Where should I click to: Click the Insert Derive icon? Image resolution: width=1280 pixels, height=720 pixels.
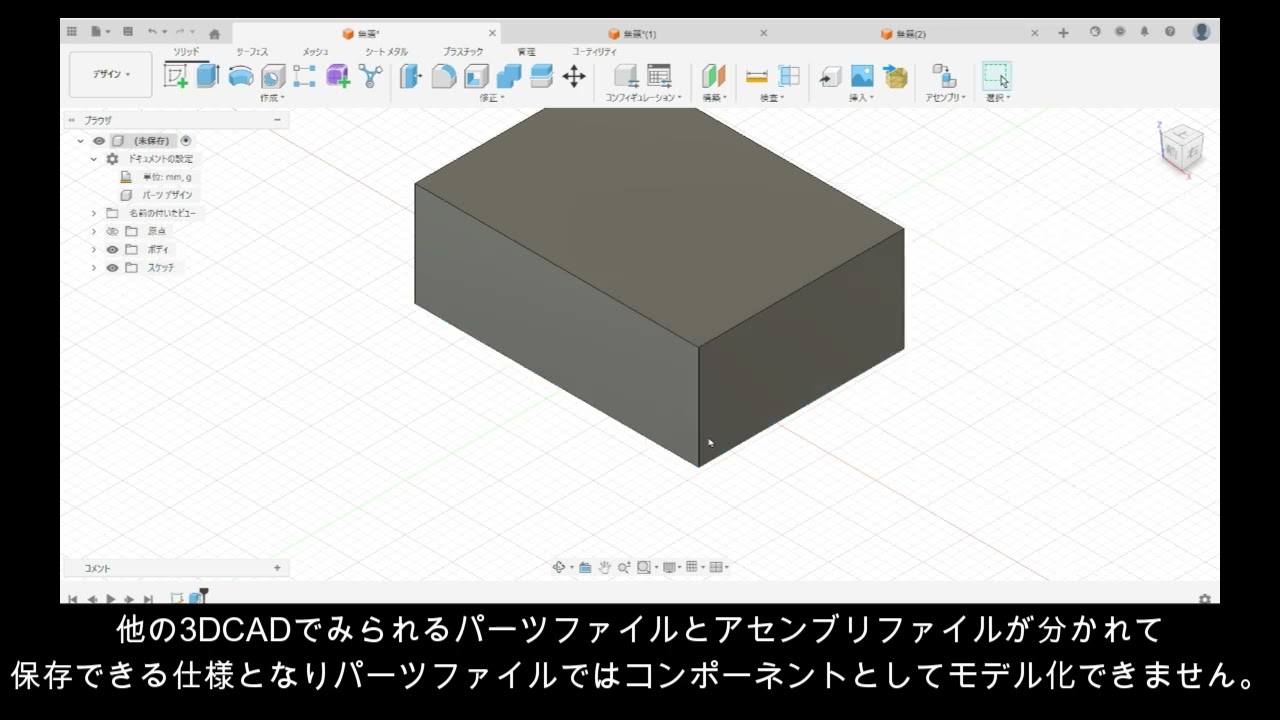point(830,76)
